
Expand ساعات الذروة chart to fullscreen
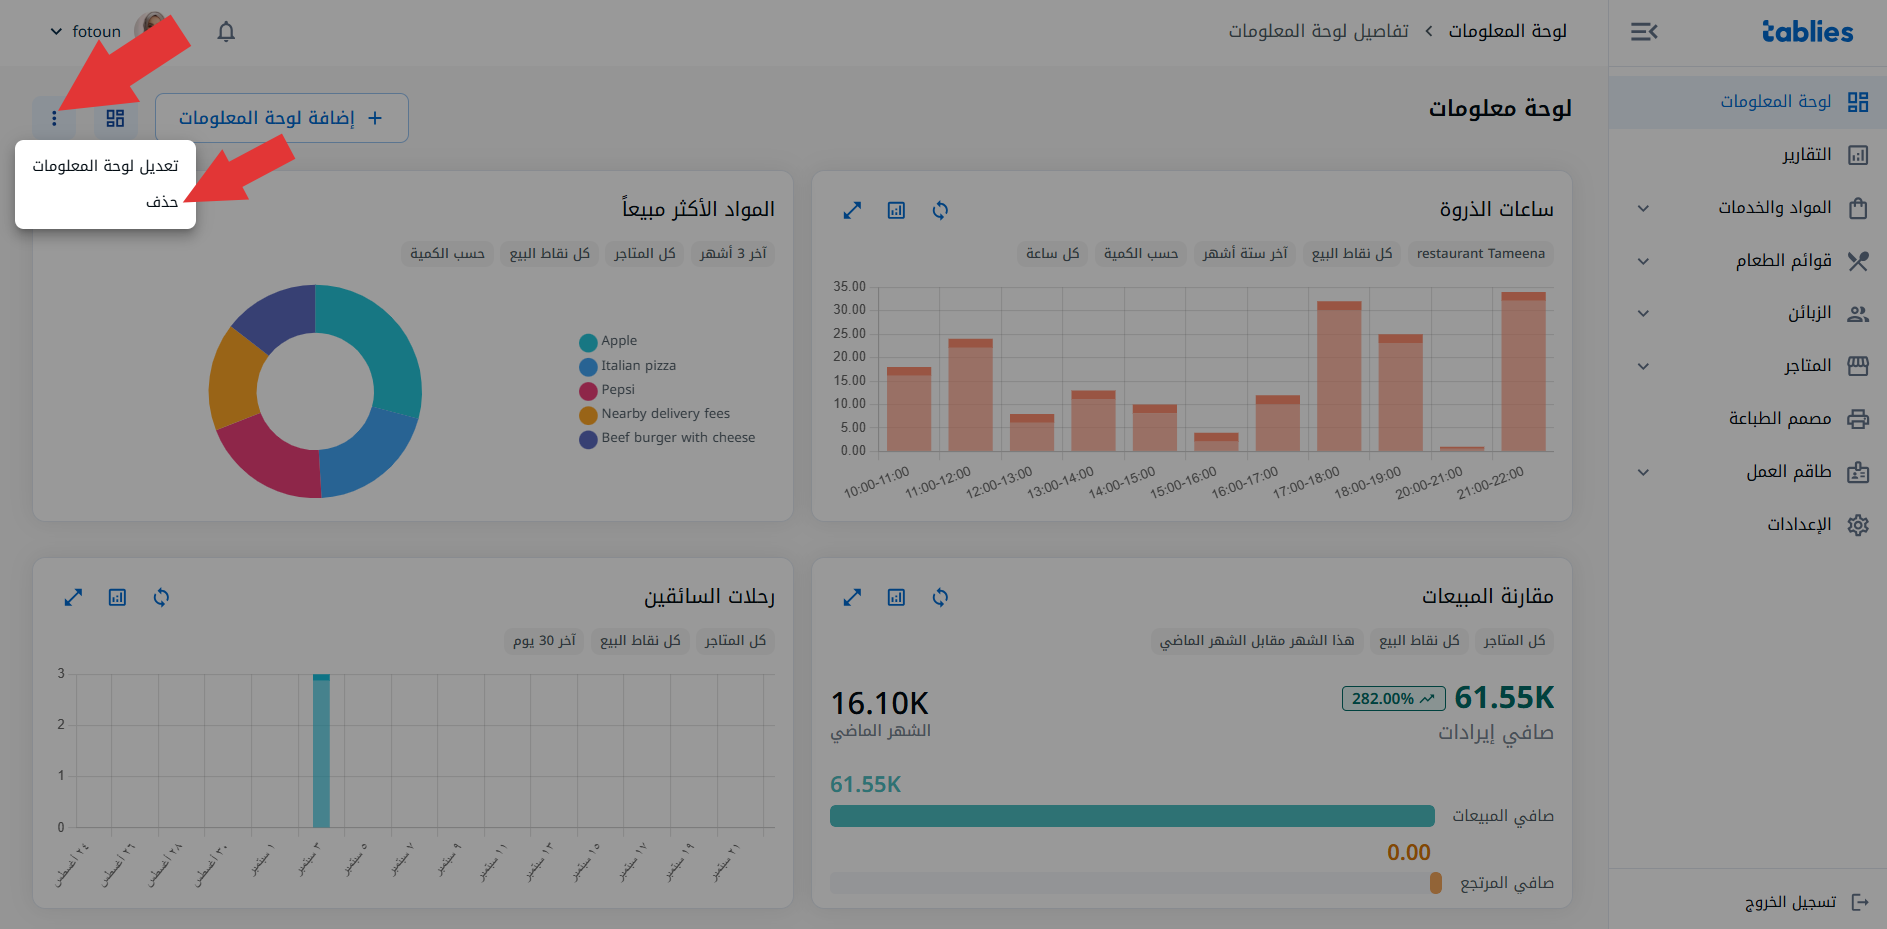[852, 210]
